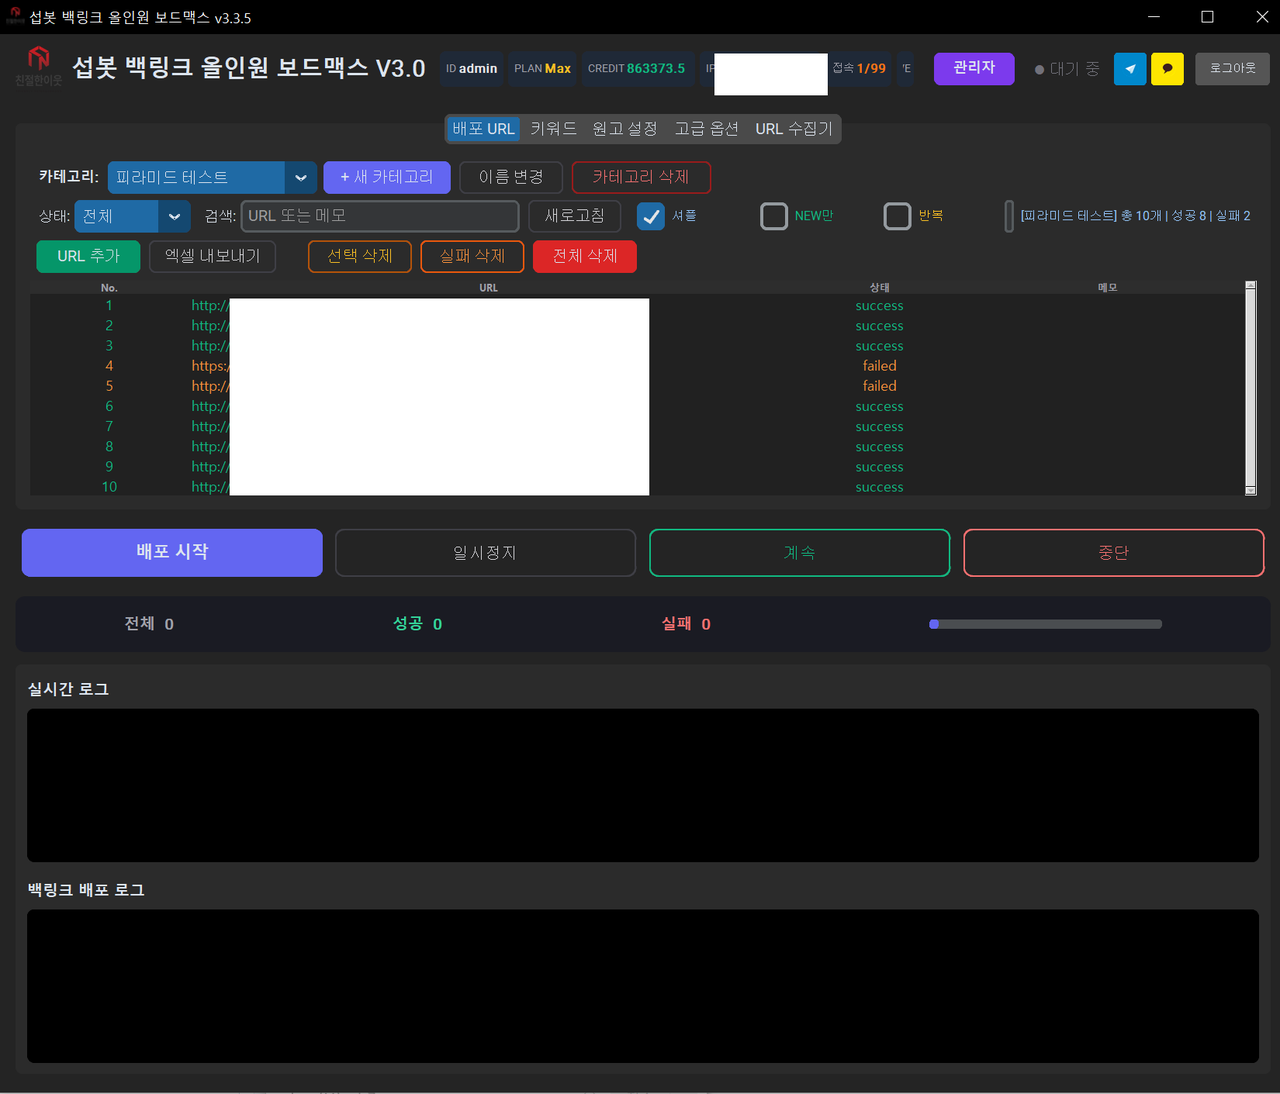The image size is (1280, 1094).
Task: Click + 새 카테고리 button
Action: pyautogui.click(x=387, y=177)
